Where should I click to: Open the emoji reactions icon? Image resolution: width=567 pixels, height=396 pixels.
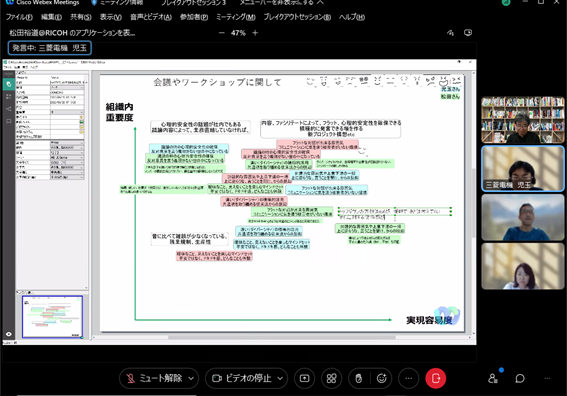click(381, 378)
